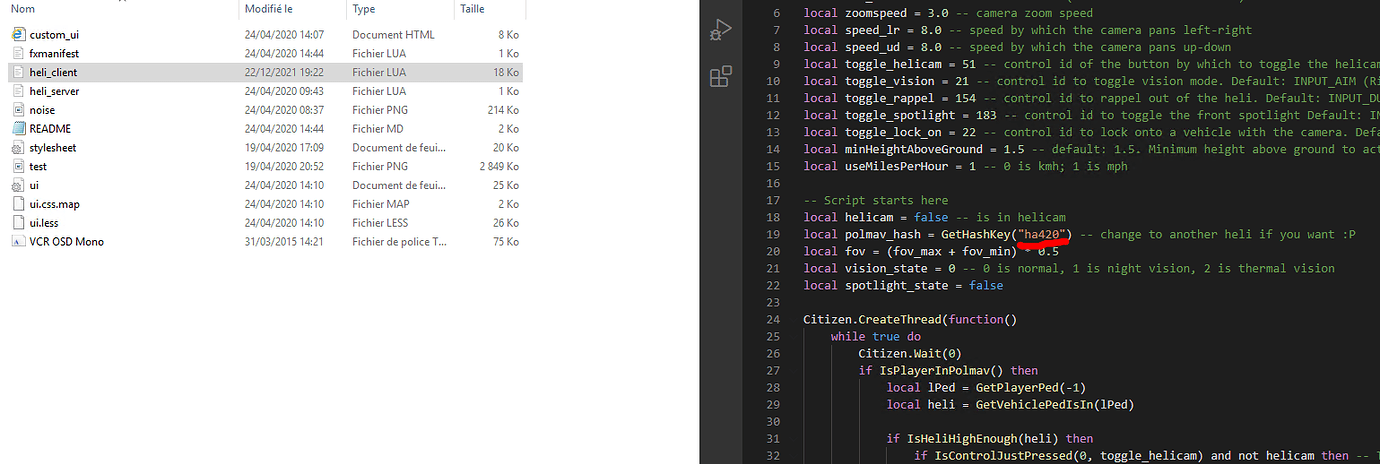Viewport: 1380px width, 464px height.
Task: Click the VCR OSD Mono font icon
Action: point(19,242)
